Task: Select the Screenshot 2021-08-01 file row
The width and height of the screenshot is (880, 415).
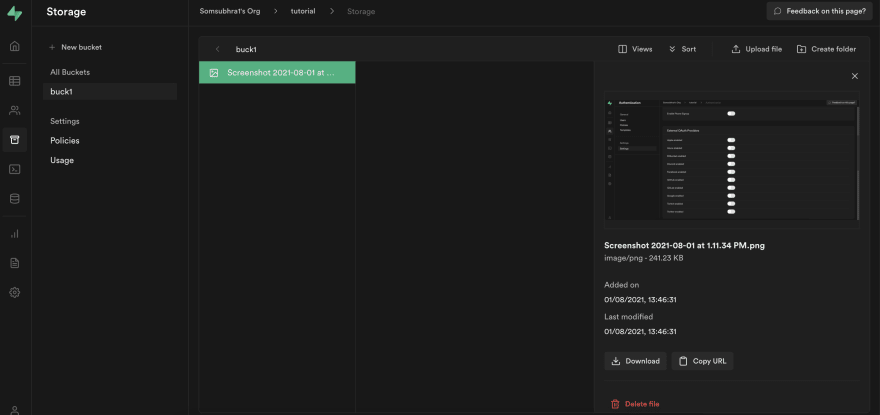Action: pos(277,72)
